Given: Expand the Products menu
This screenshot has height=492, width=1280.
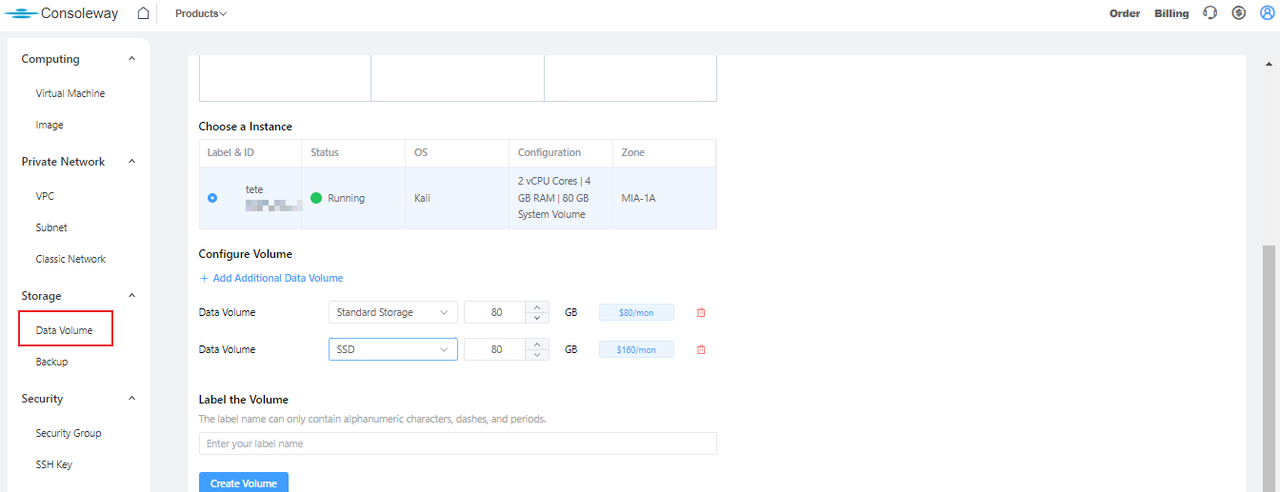Looking at the screenshot, I should tap(200, 14).
